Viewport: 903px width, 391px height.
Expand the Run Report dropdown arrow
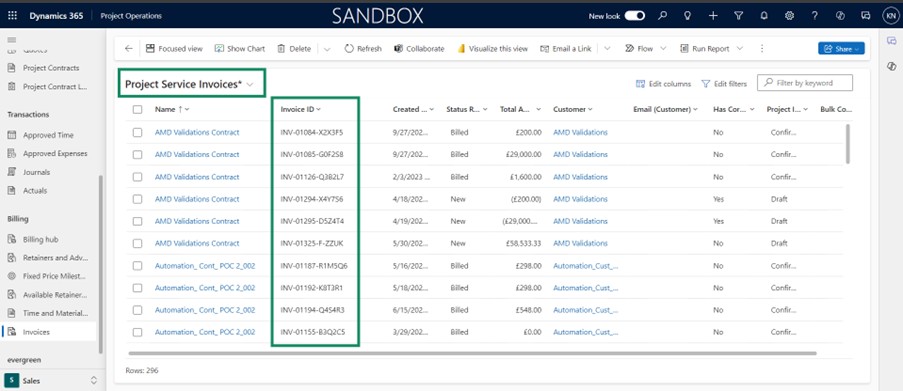click(x=740, y=49)
